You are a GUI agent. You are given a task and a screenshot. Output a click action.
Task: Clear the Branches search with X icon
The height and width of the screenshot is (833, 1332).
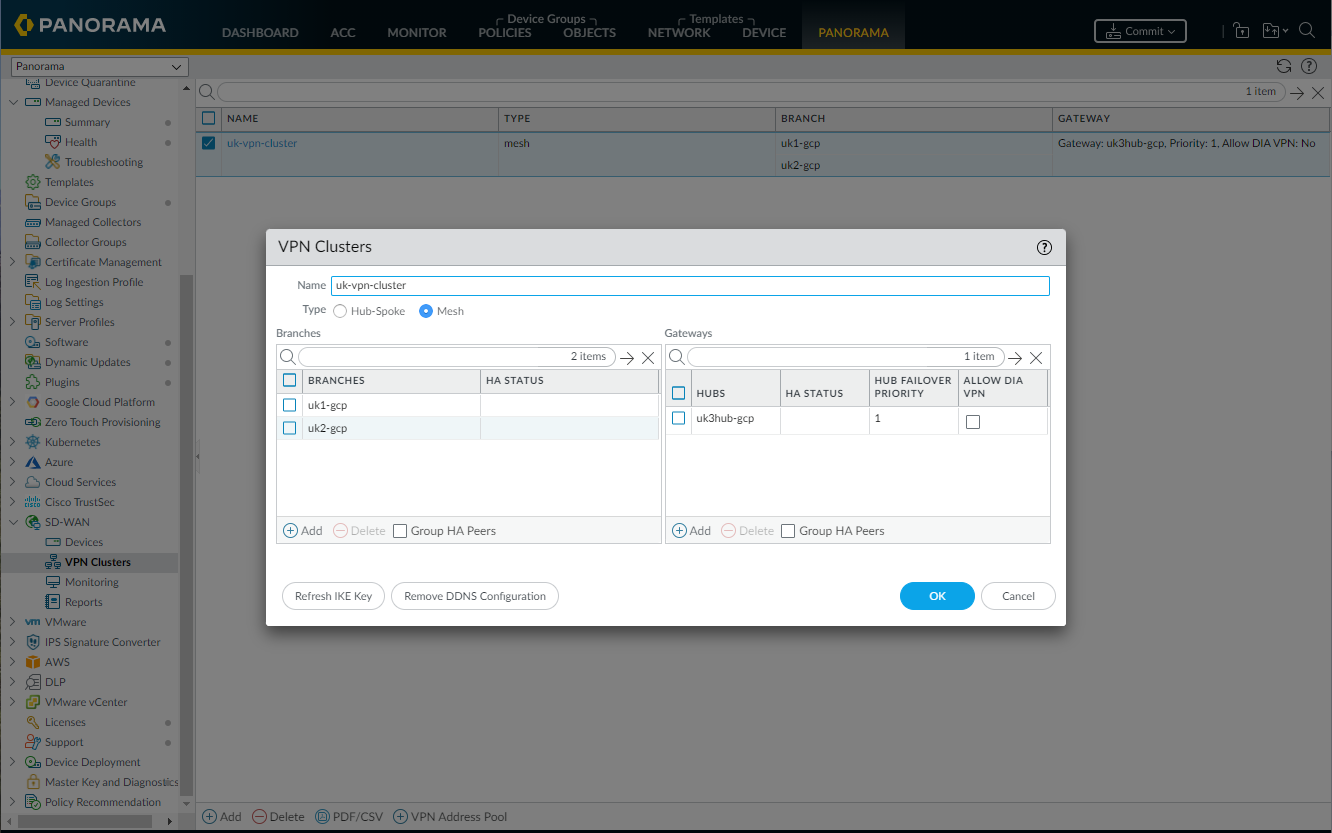click(648, 358)
